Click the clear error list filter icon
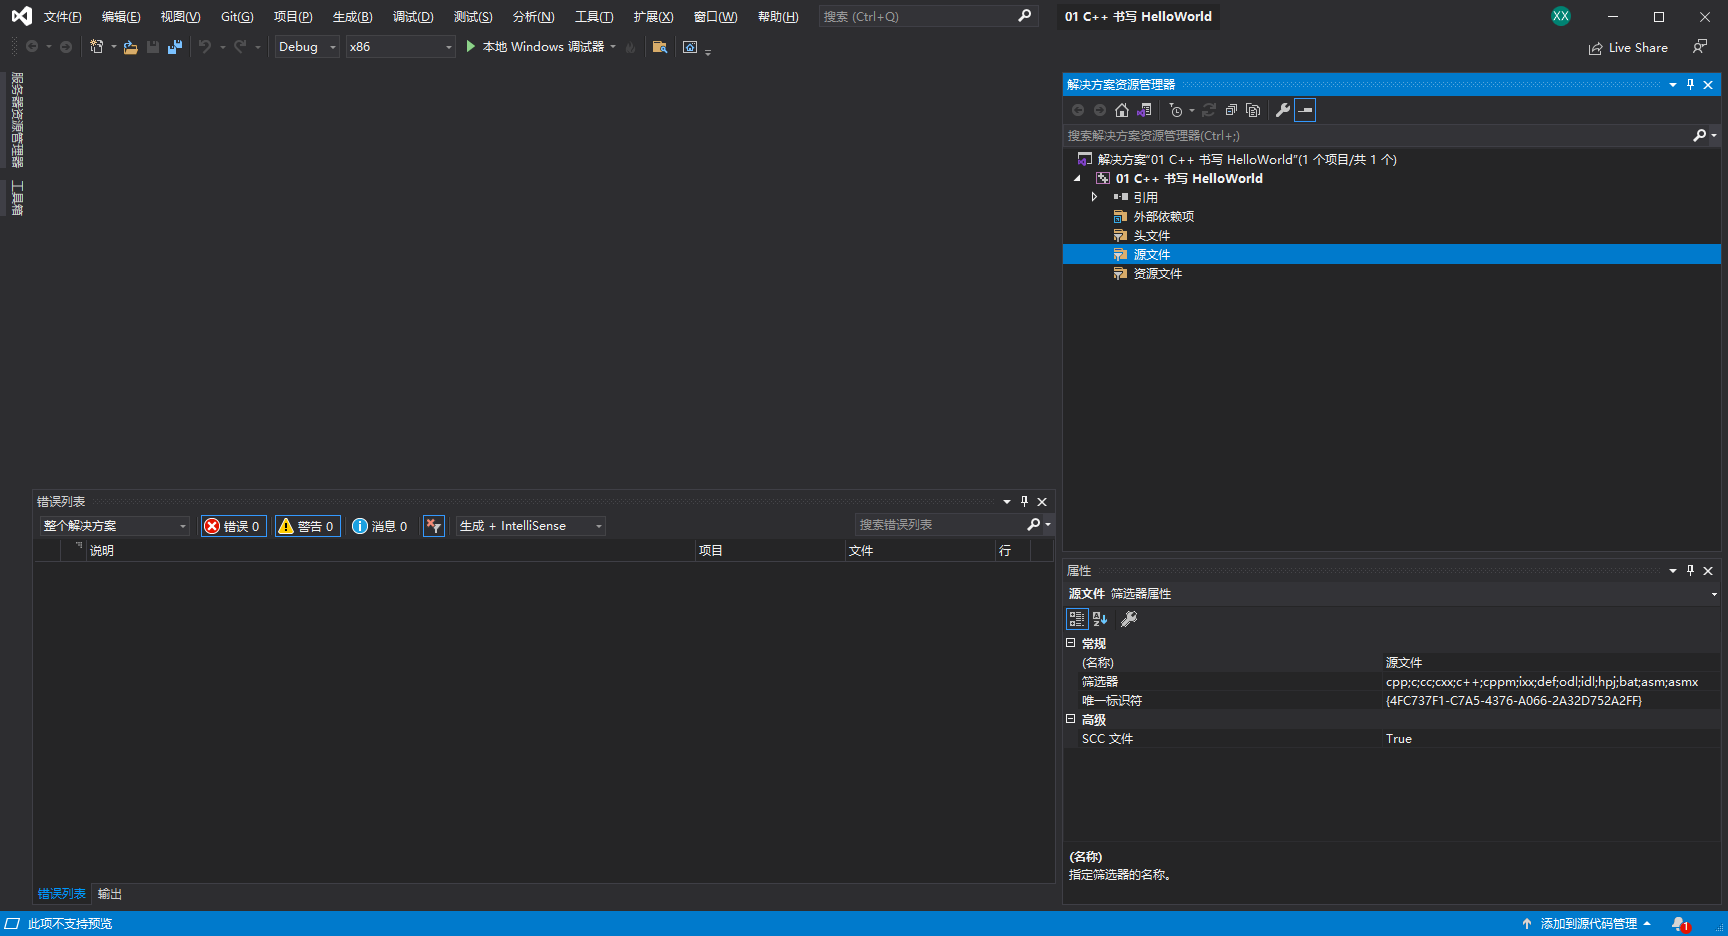This screenshot has height=936, width=1728. [x=434, y=526]
